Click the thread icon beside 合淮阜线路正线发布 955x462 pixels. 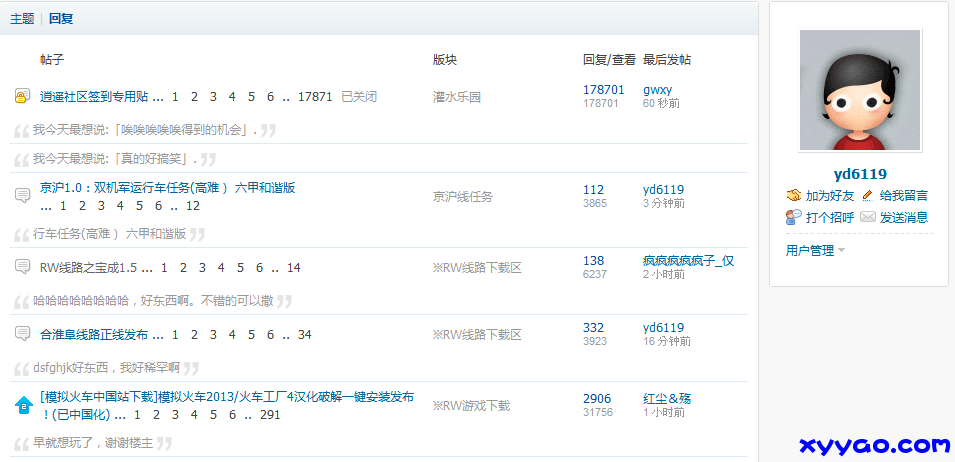[x=23, y=334]
